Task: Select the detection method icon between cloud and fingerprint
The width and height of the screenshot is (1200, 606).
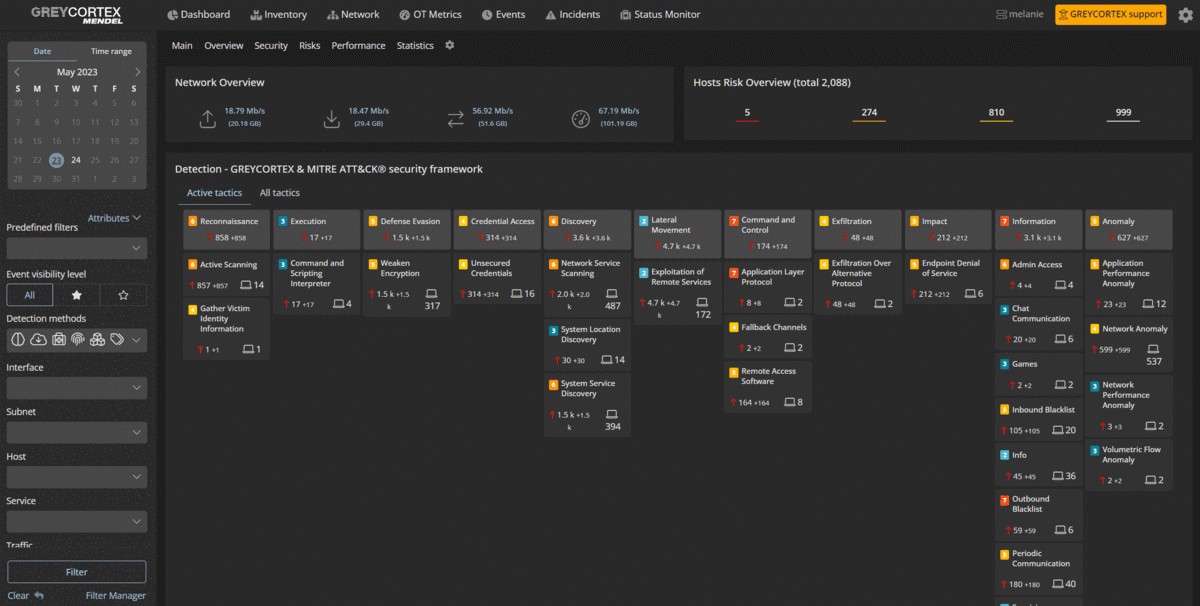Action: pos(58,340)
